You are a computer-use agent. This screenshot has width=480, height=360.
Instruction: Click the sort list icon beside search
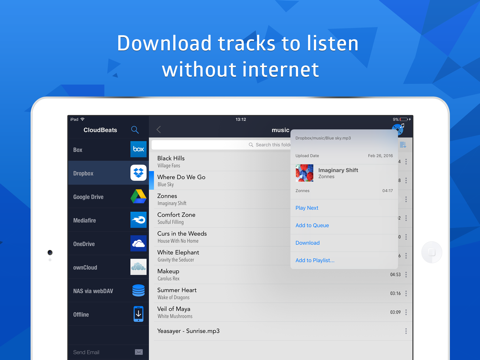click(403, 145)
